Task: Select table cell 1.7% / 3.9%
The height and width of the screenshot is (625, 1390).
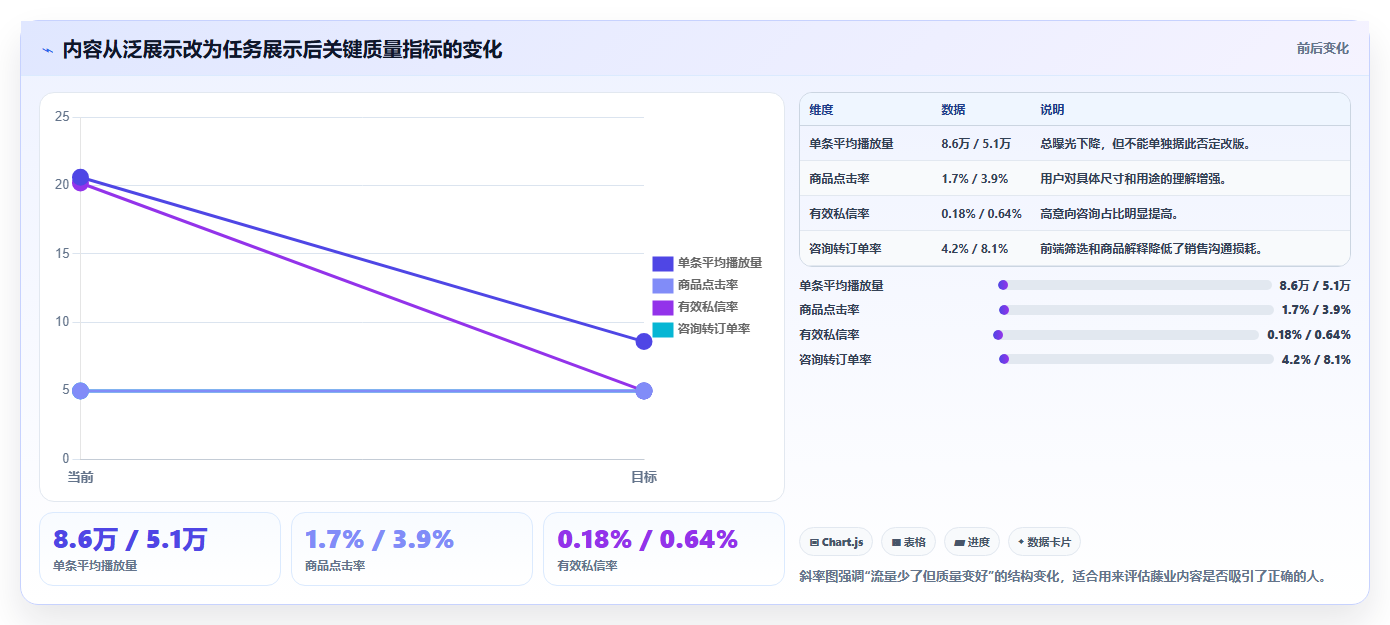Action: (974, 179)
